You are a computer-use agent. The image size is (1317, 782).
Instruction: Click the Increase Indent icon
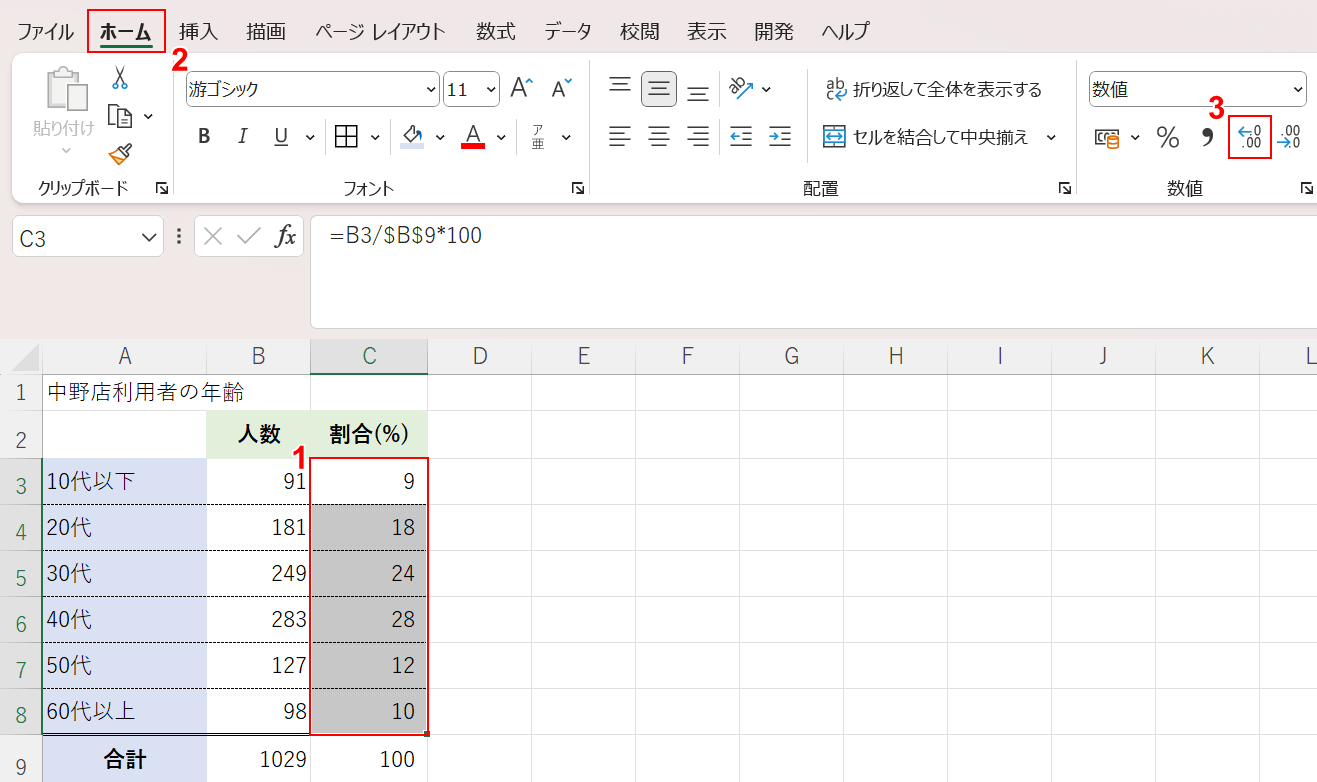point(780,136)
